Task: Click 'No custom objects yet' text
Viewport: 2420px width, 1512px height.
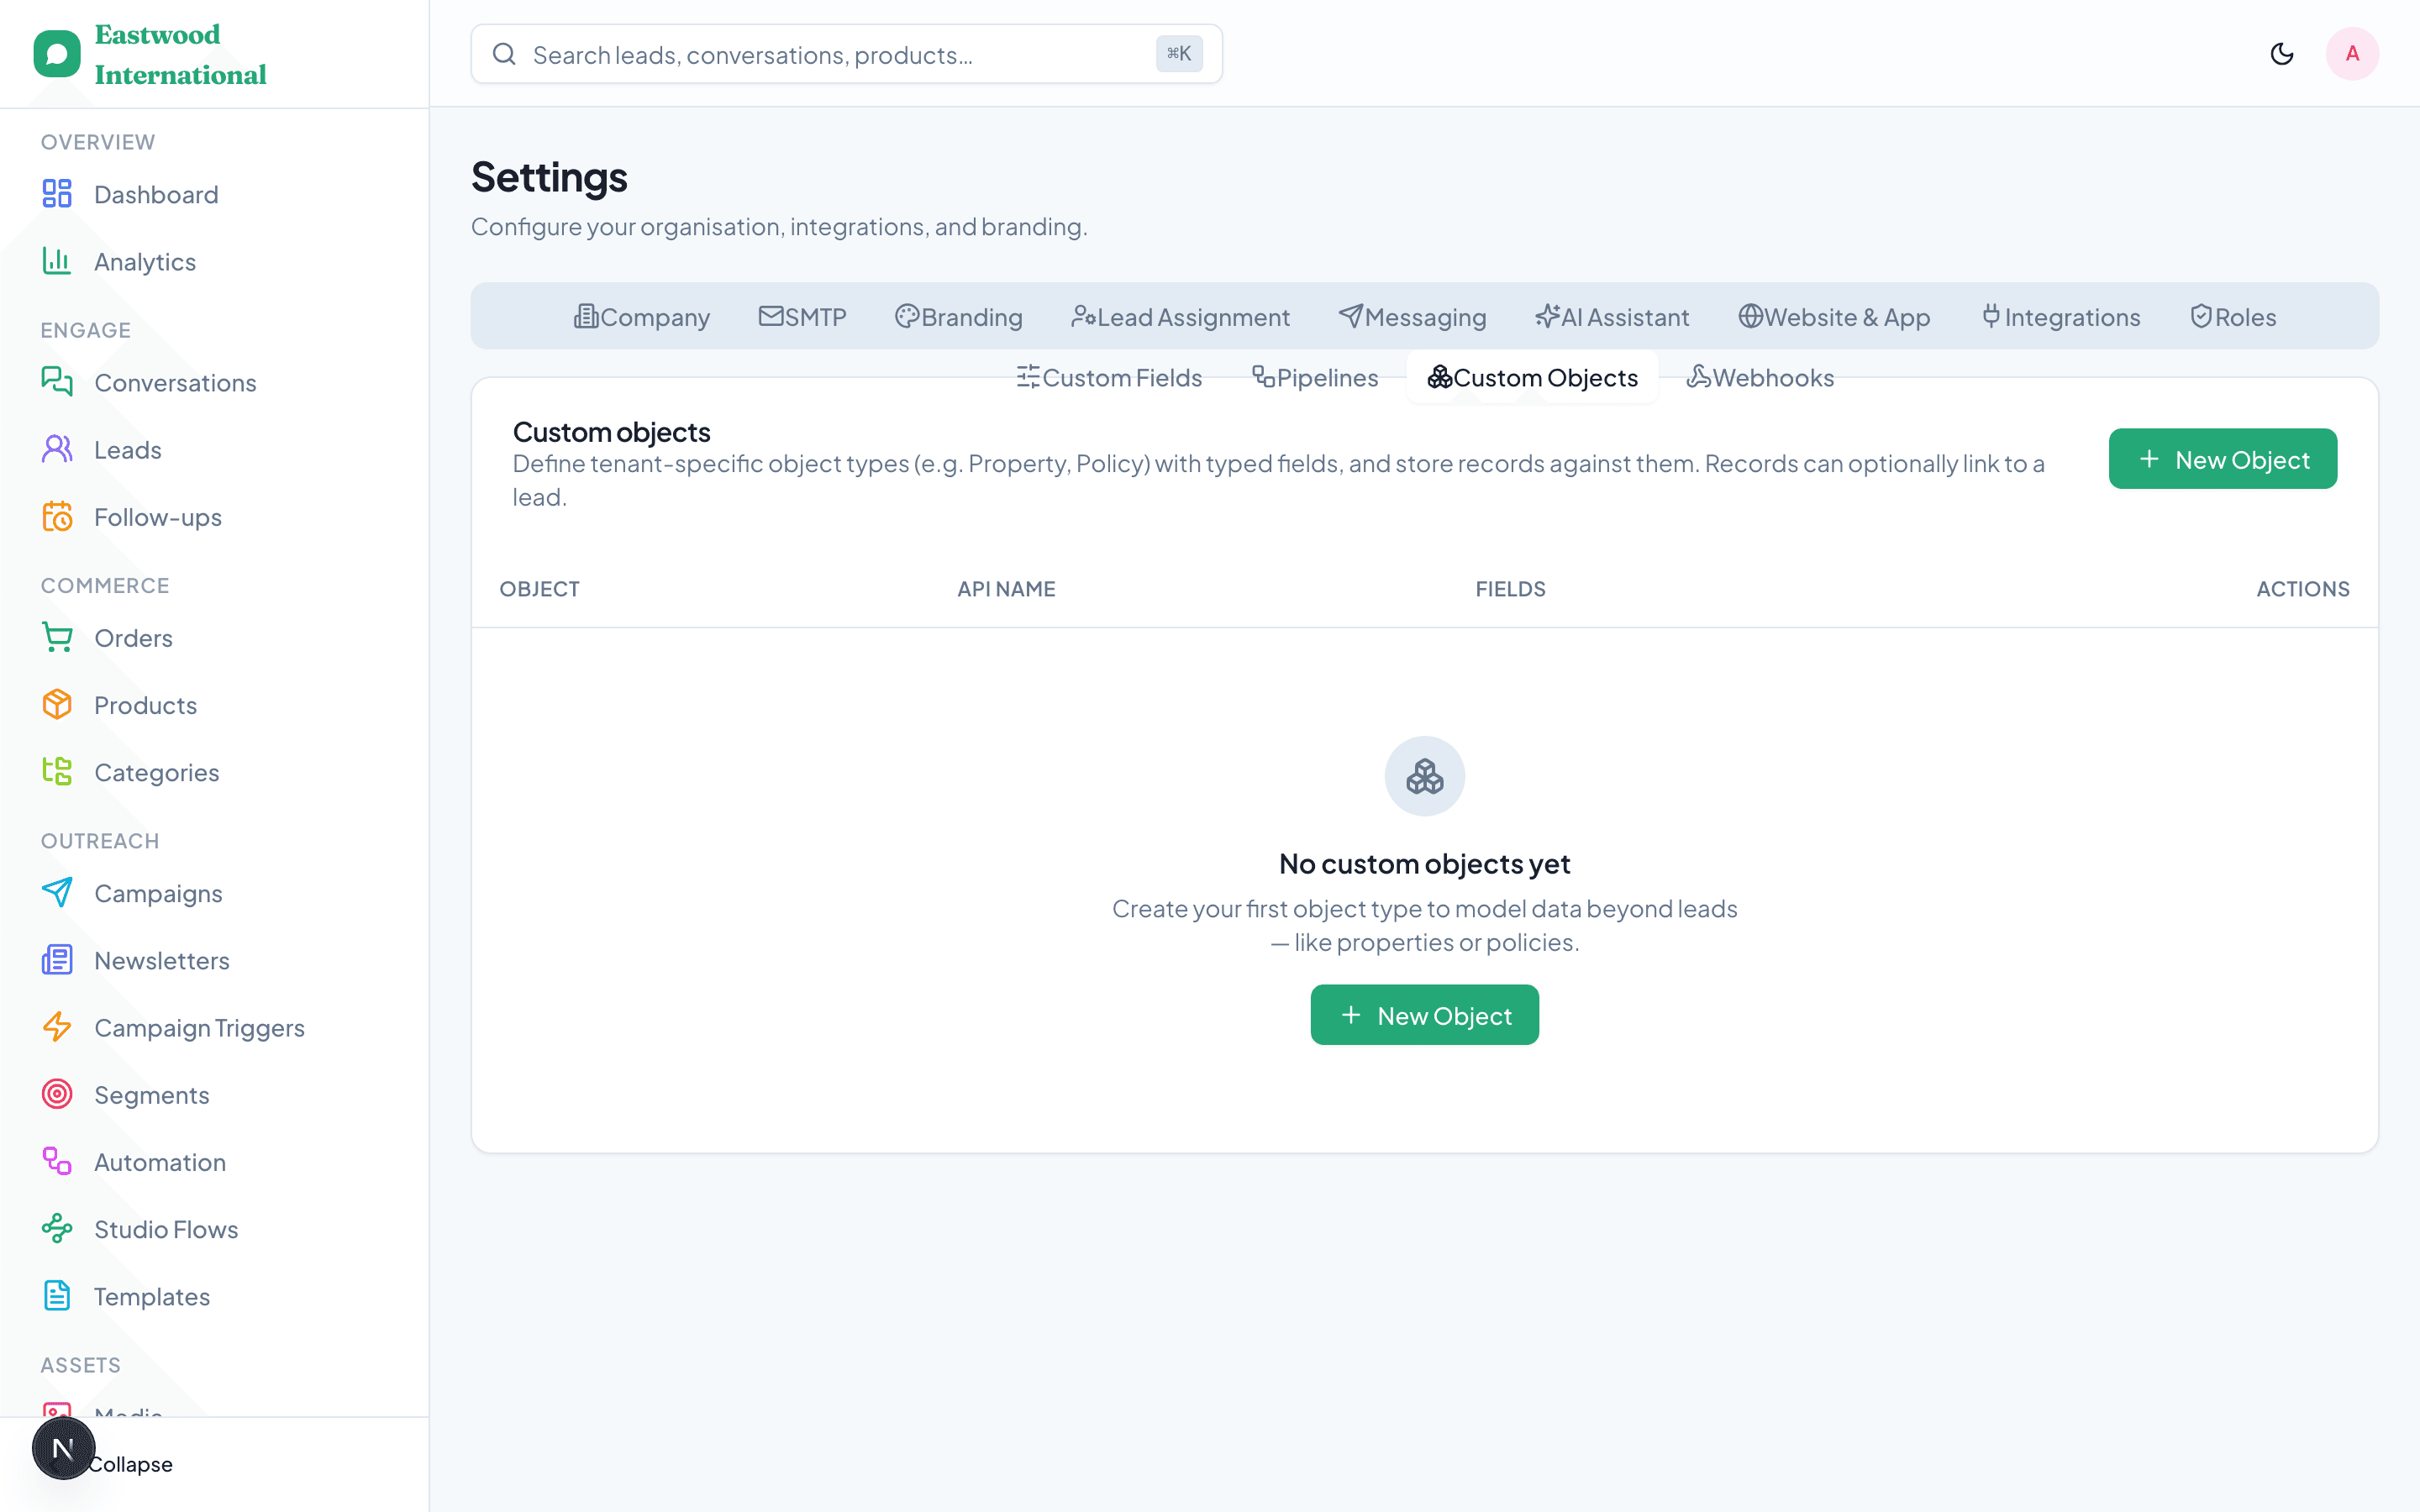Action: point(1424,863)
